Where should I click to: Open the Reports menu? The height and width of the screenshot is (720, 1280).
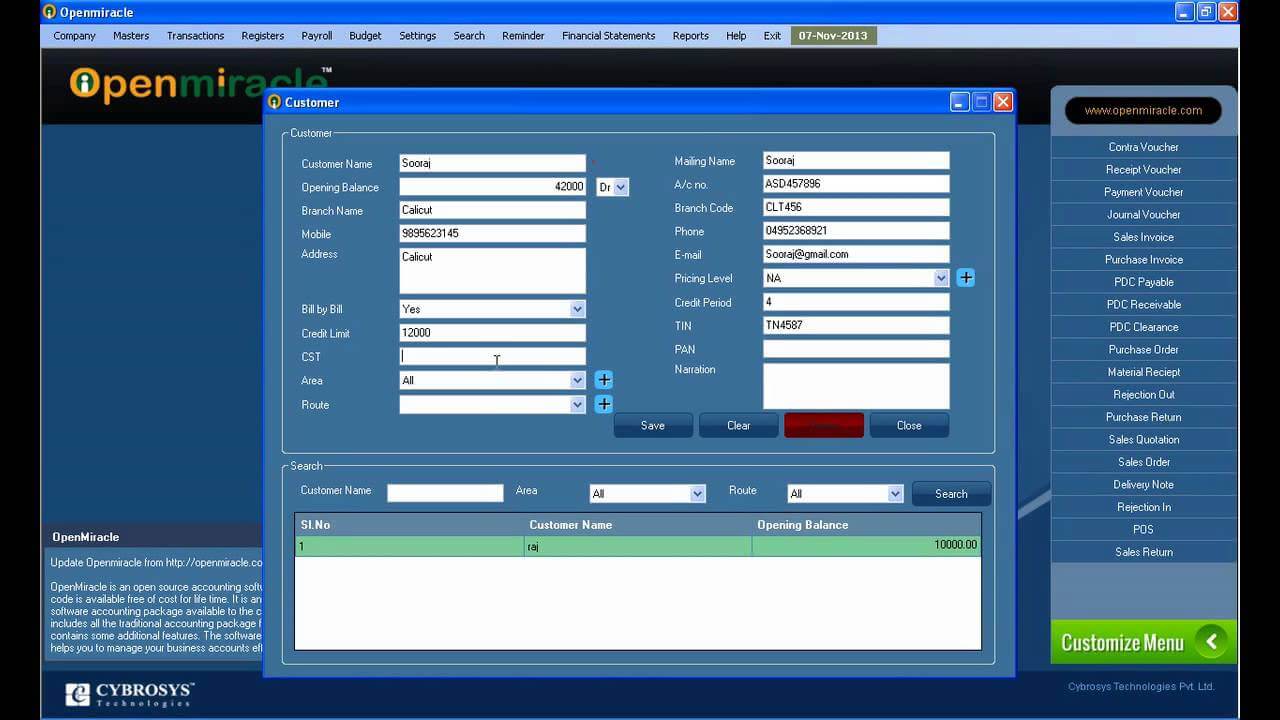point(690,35)
